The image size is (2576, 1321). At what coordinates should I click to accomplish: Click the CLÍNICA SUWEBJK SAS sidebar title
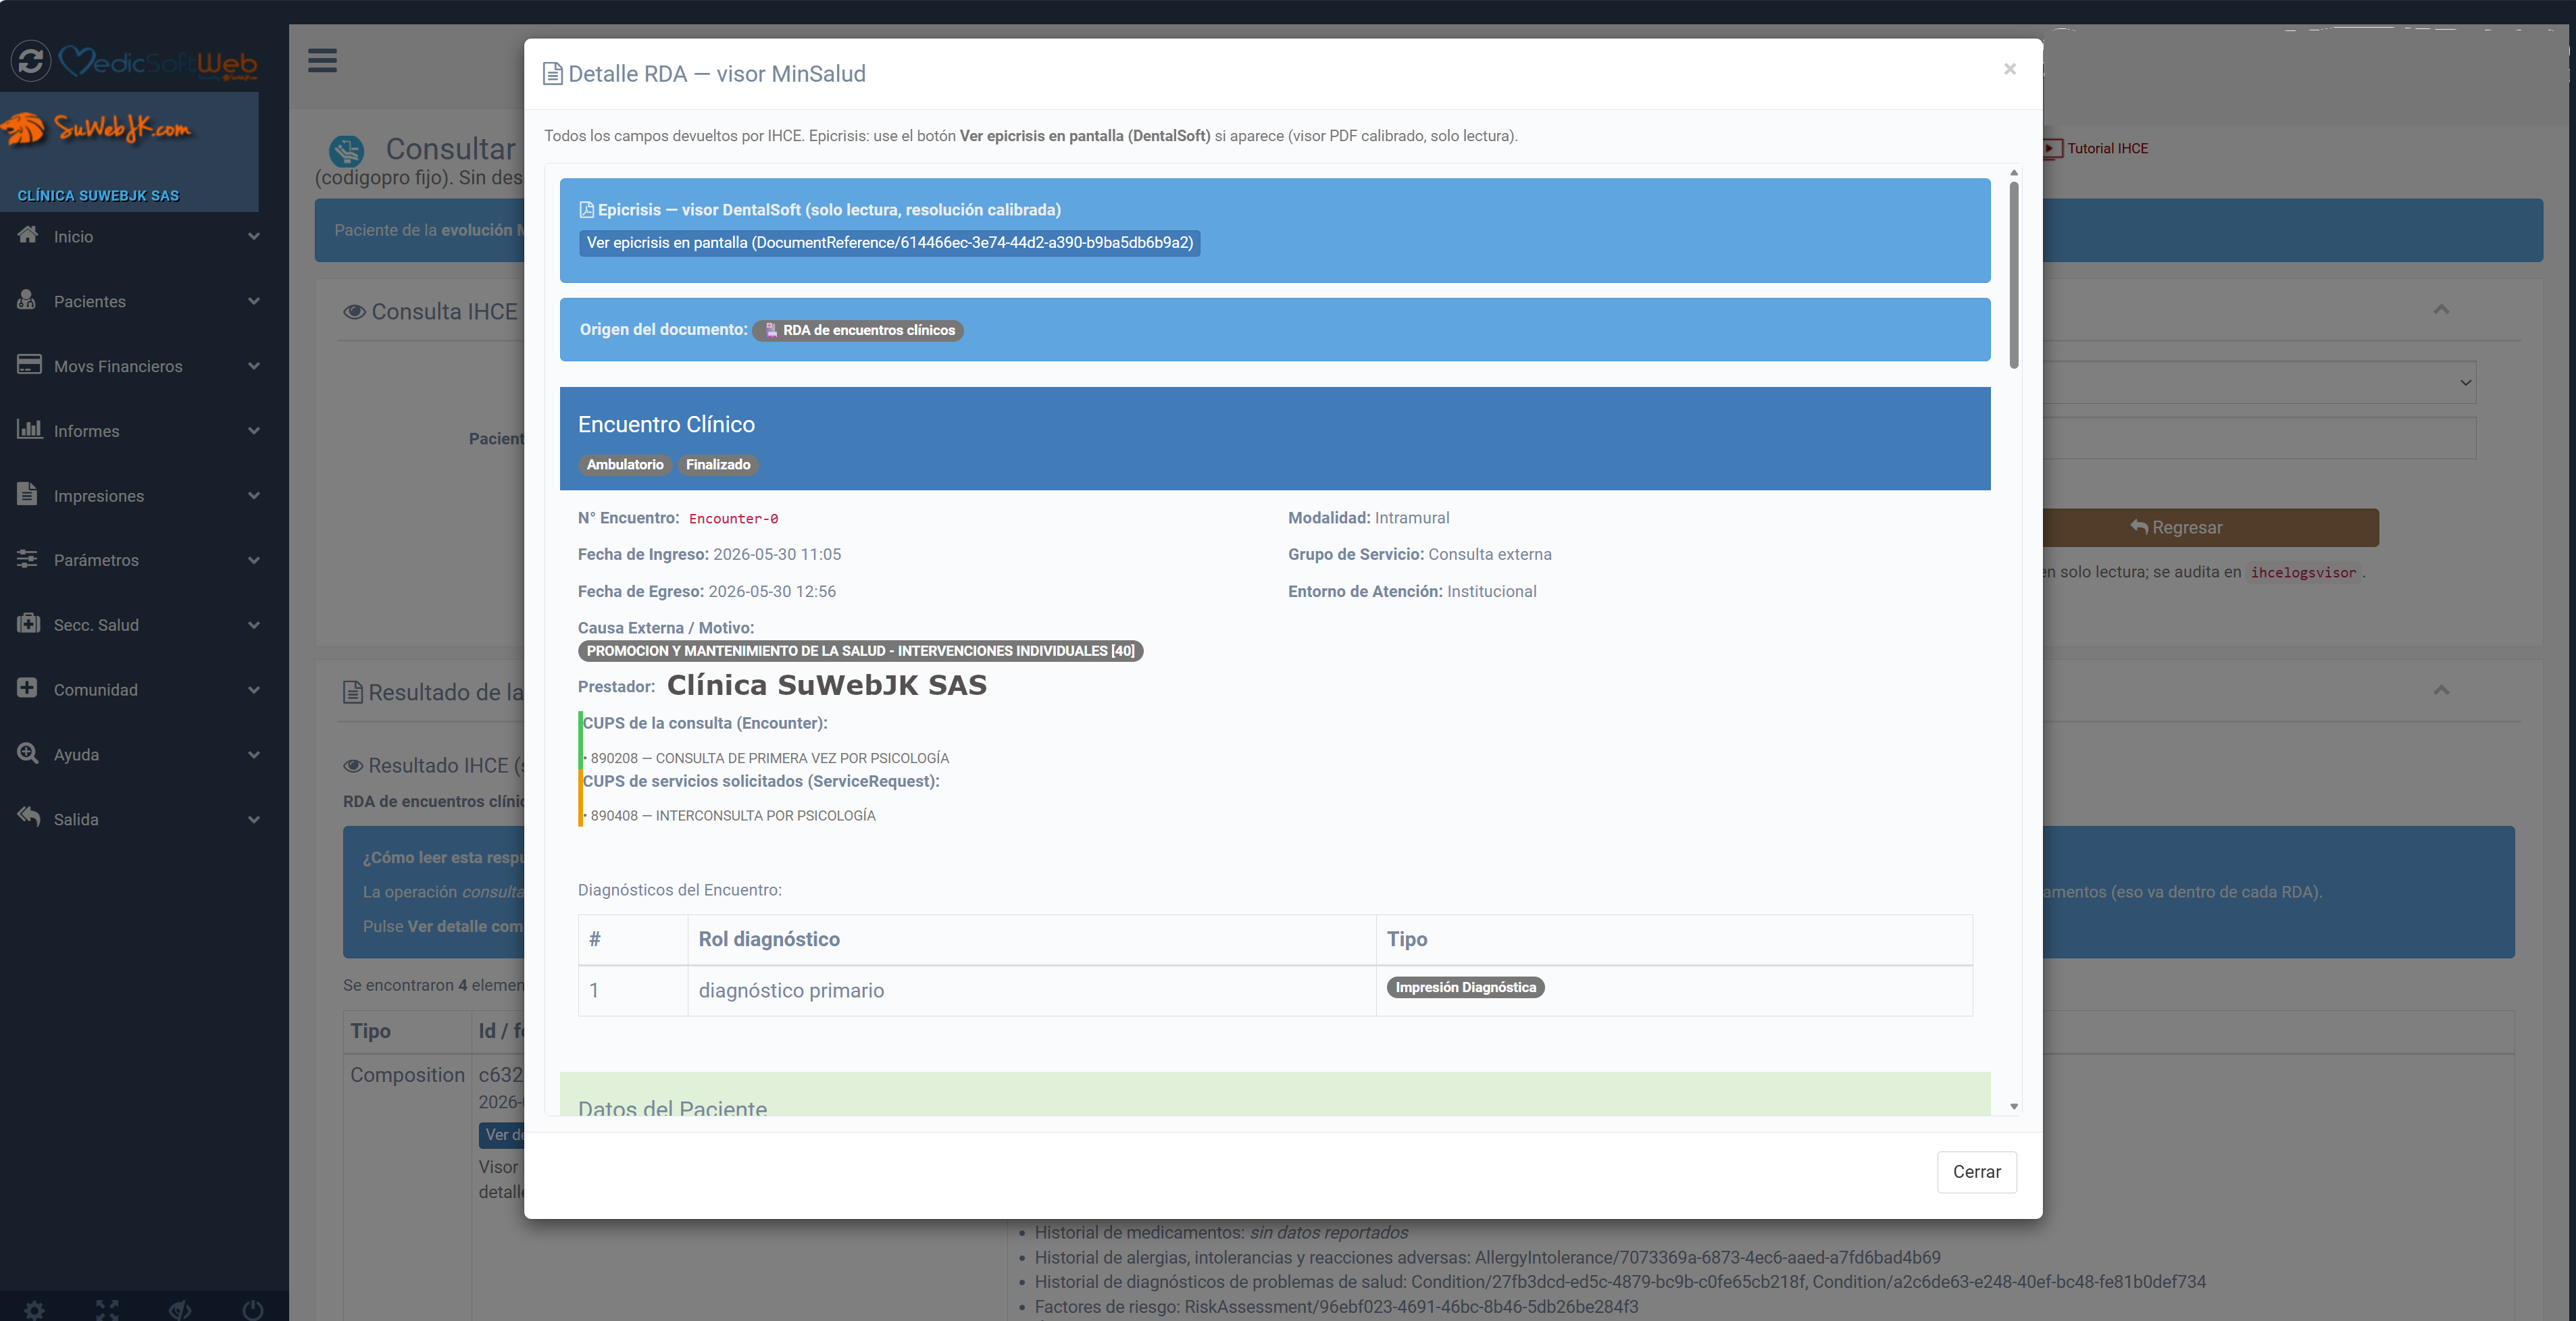(98, 196)
